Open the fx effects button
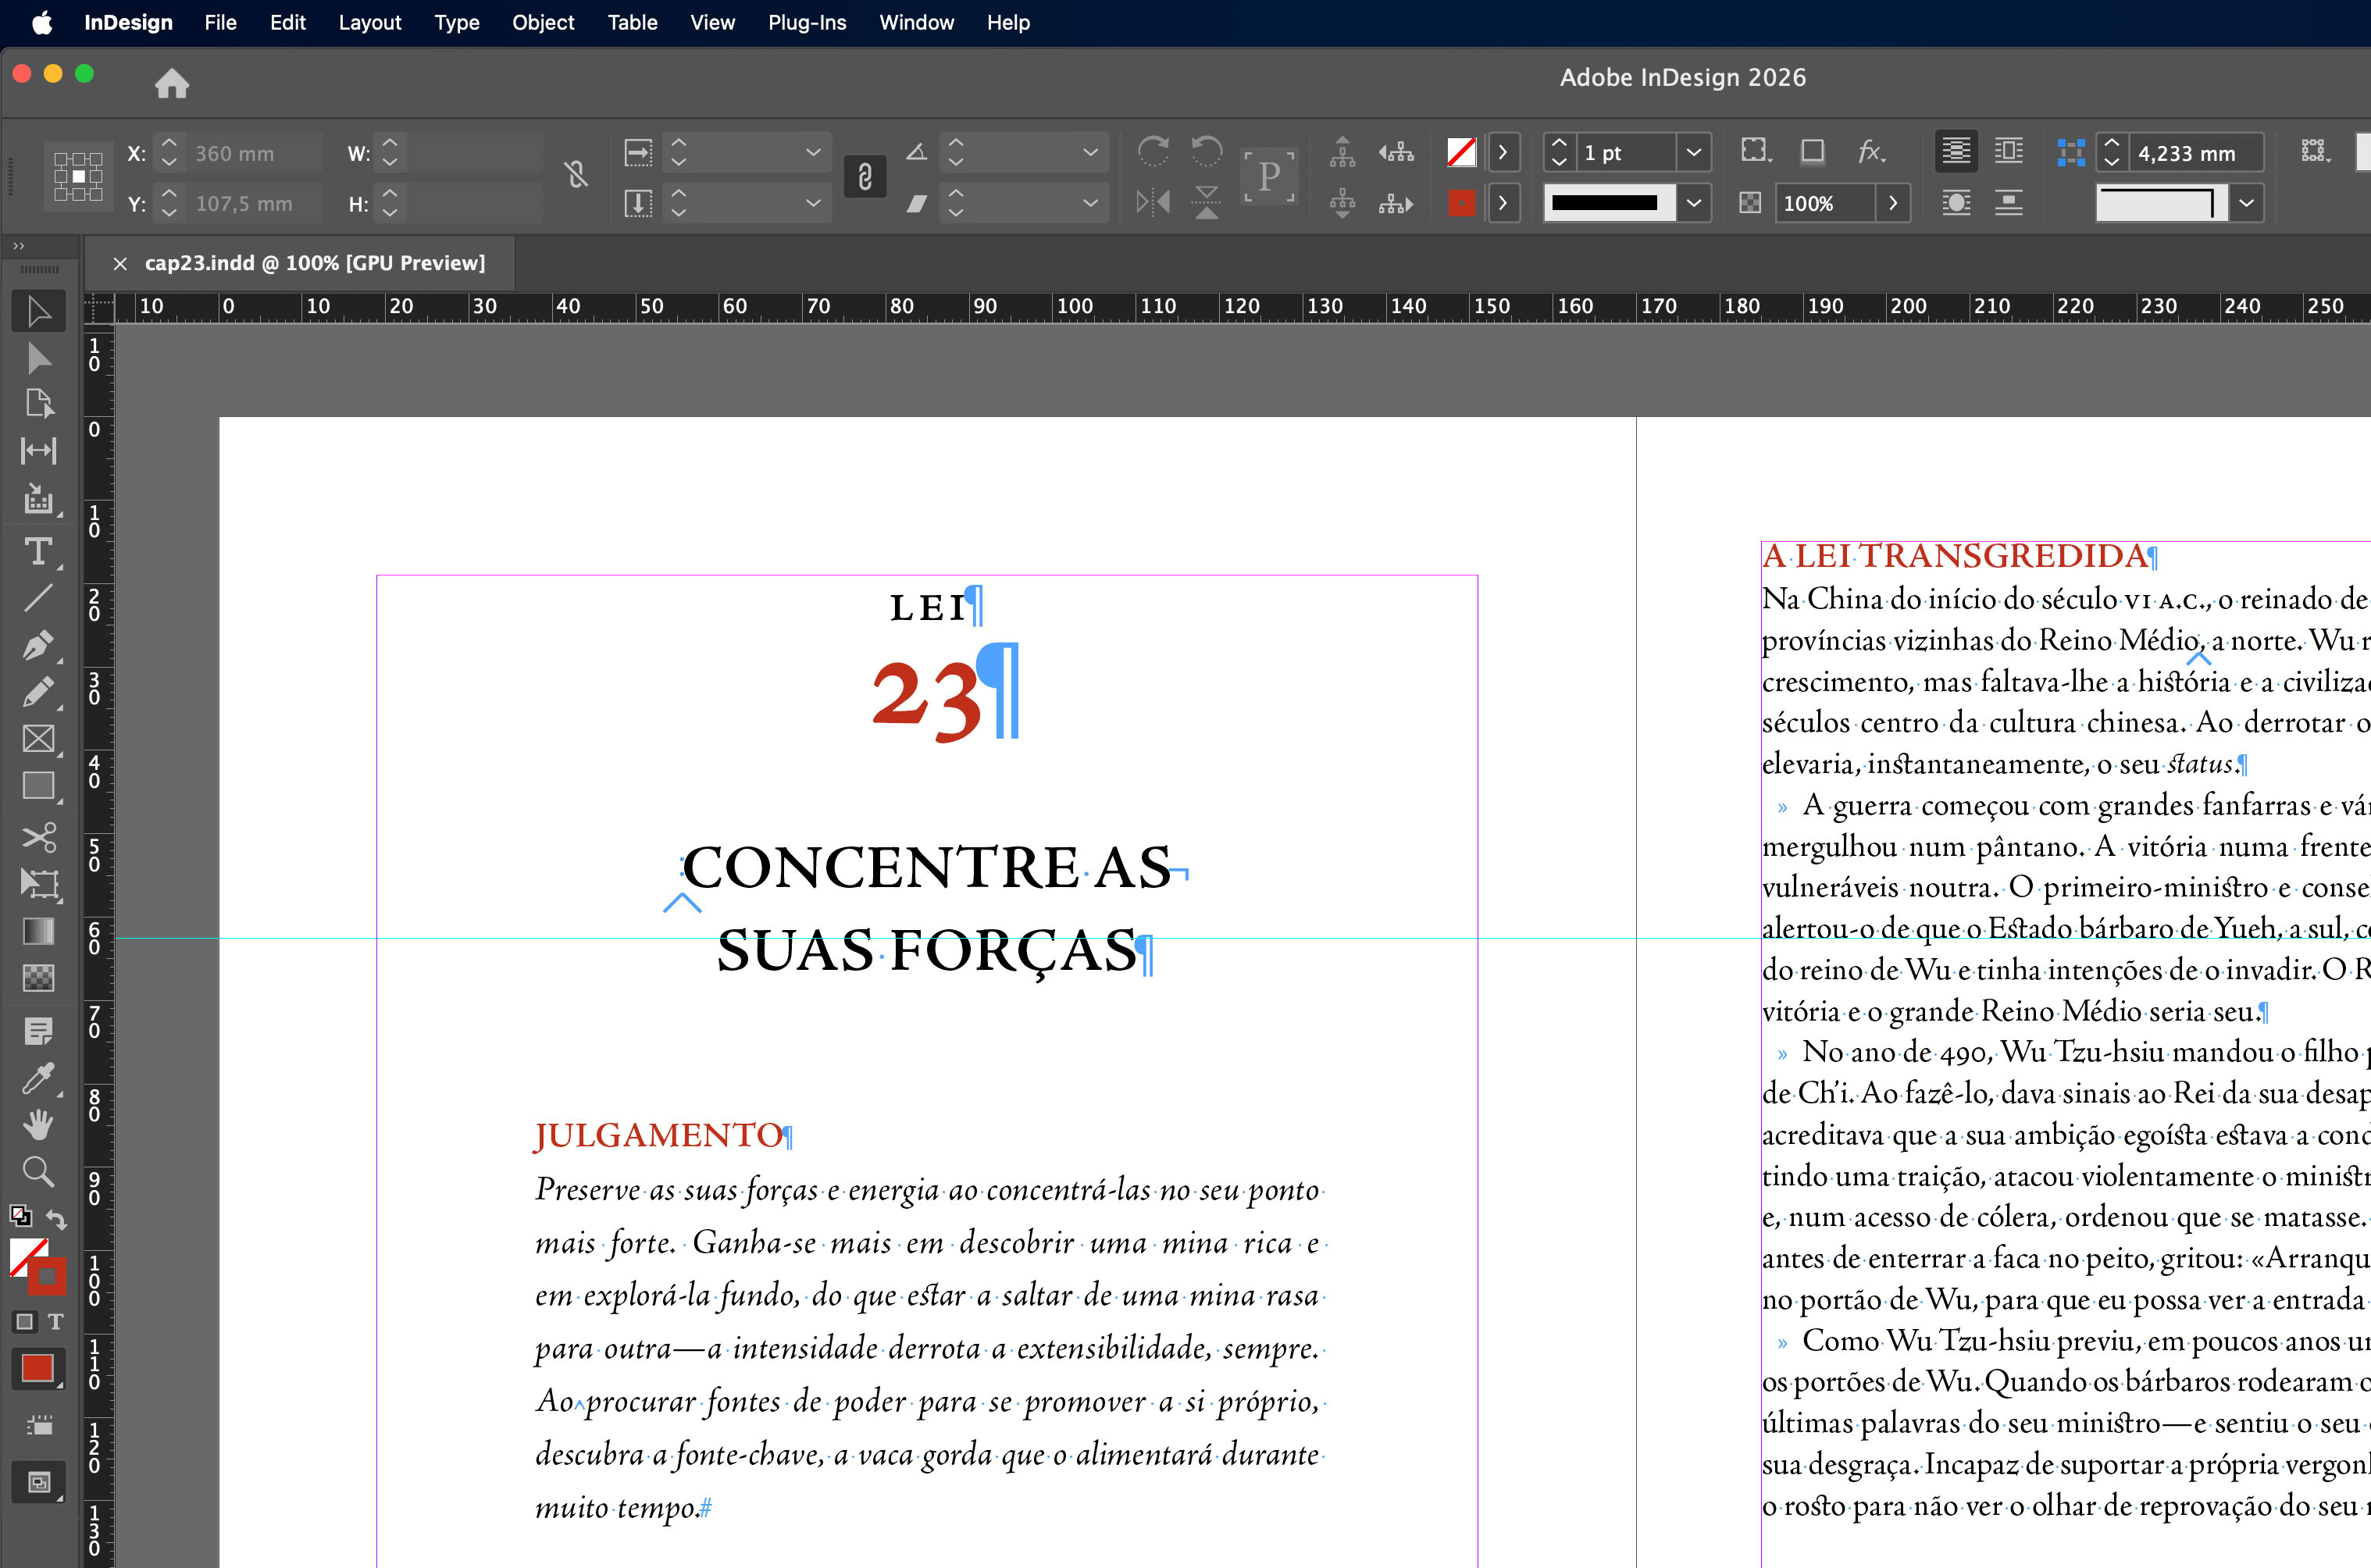This screenshot has height=1568, width=2371. (x=1870, y=152)
